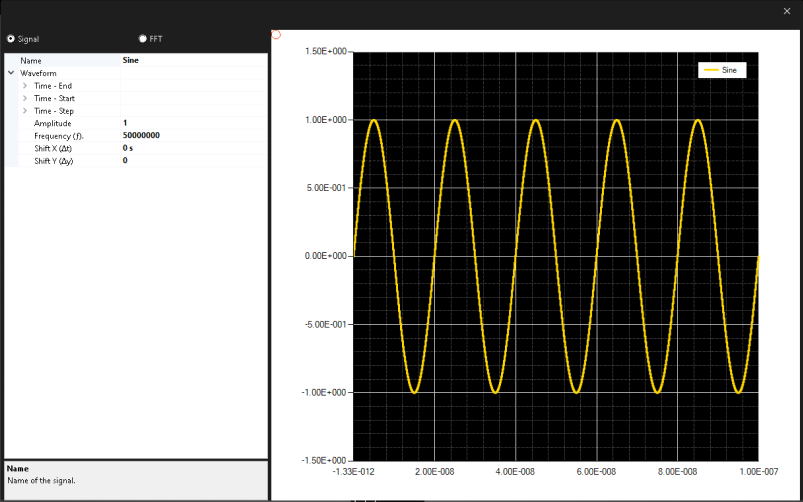Image resolution: width=803 pixels, height=502 pixels.
Task: Switch to the FFT radio option
Action: click(x=142, y=39)
